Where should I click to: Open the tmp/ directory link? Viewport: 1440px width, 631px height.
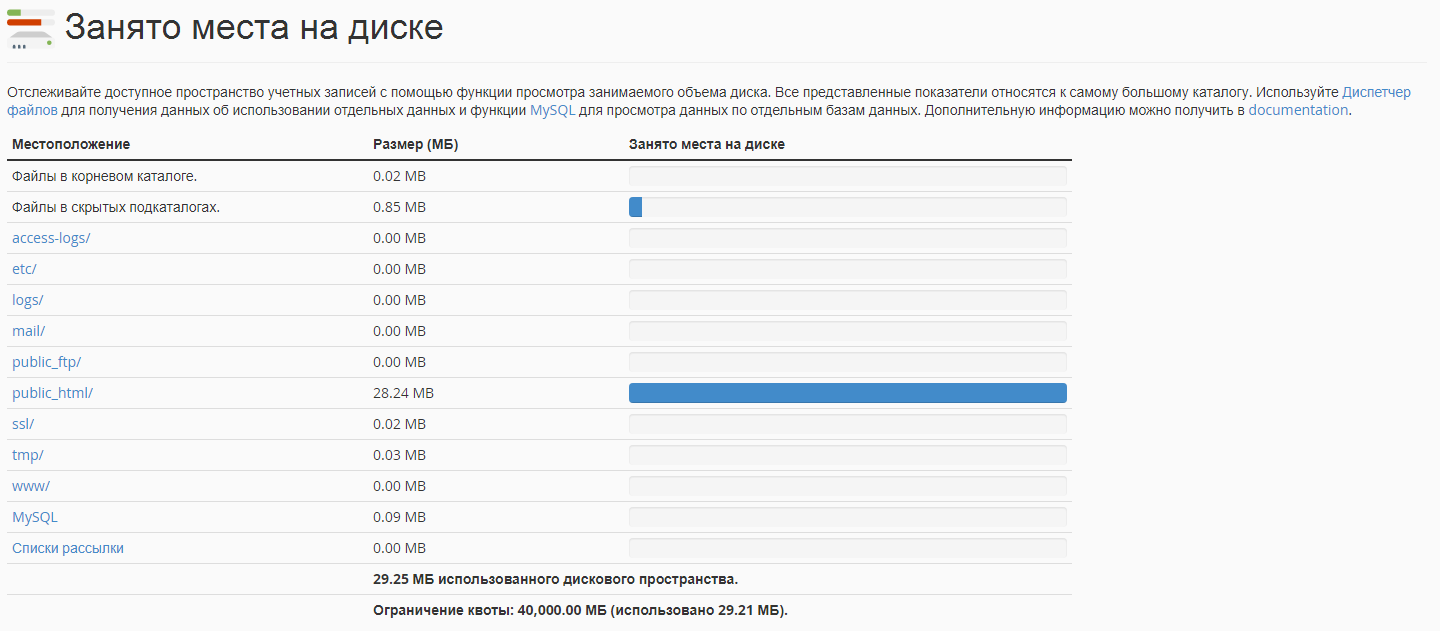click(27, 455)
